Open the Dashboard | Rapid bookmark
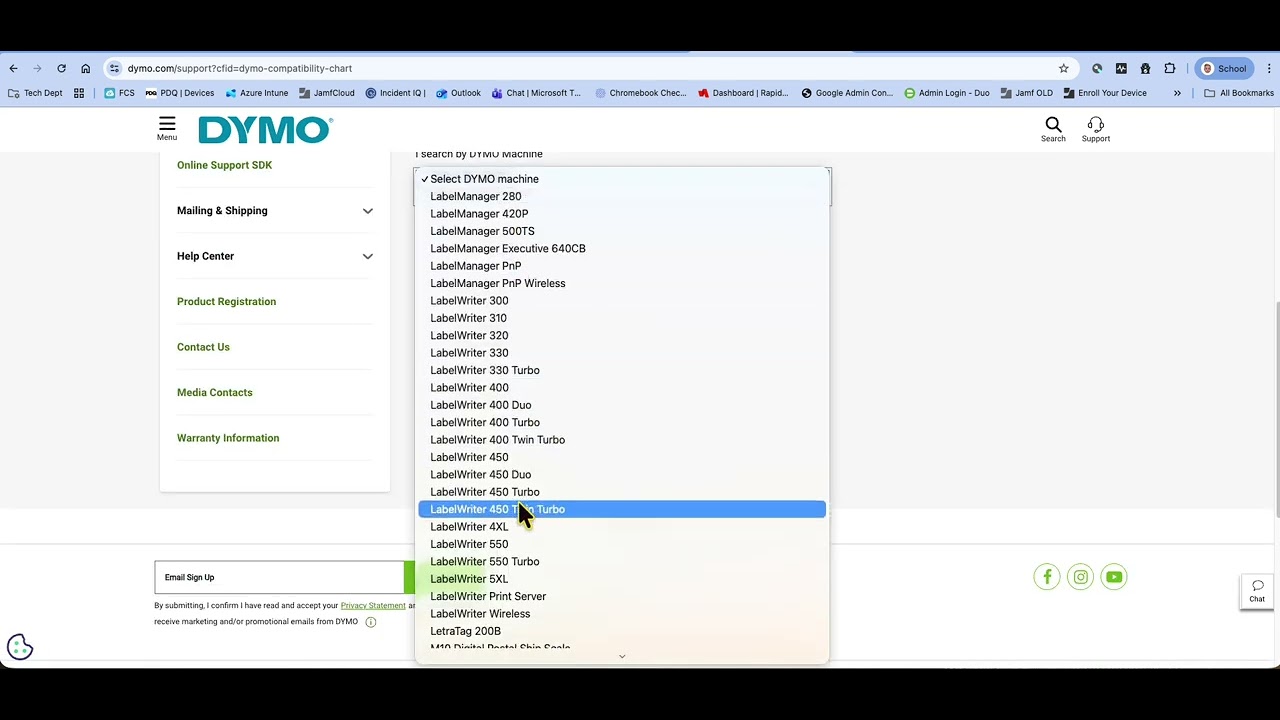This screenshot has width=1280, height=720. (x=743, y=93)
